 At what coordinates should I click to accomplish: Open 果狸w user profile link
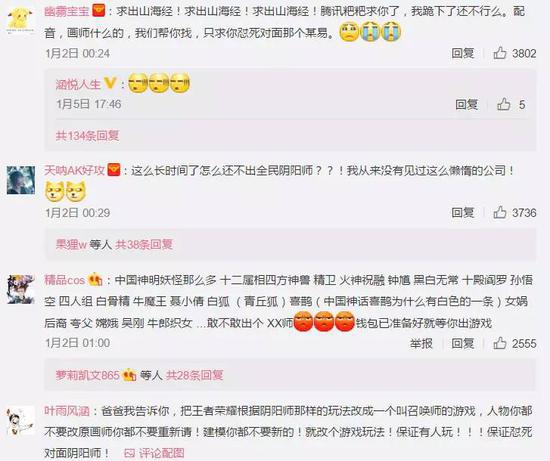[x=71, y=245]
